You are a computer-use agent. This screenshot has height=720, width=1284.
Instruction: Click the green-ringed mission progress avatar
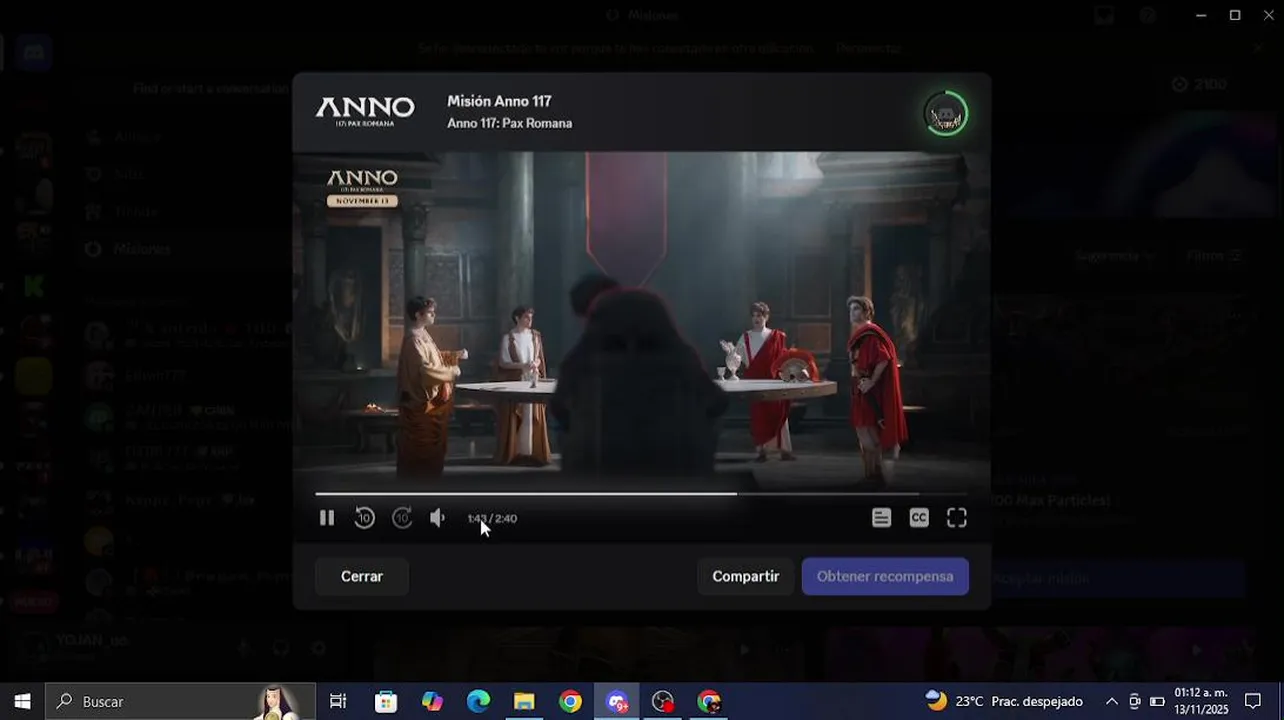[x=945, y=114]
